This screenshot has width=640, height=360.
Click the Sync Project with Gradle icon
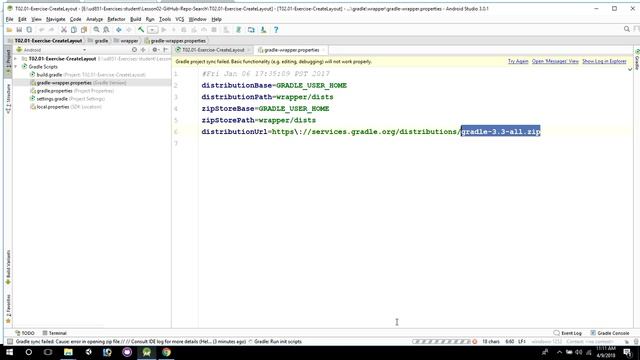(x=239, y=30)
